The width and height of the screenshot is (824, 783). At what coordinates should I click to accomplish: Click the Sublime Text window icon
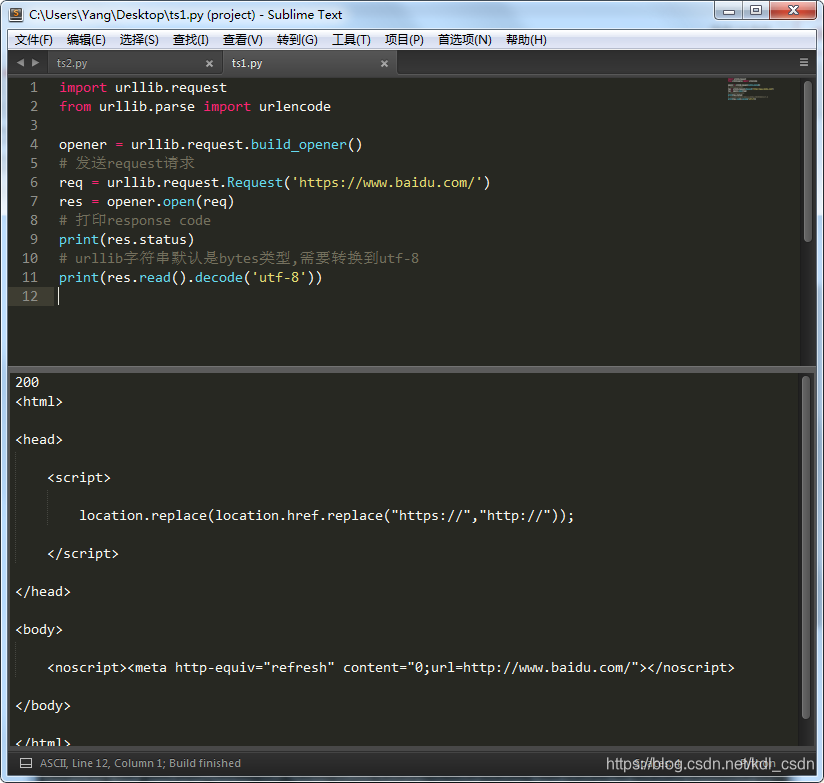pyautogui.click(x=16, y=14)
